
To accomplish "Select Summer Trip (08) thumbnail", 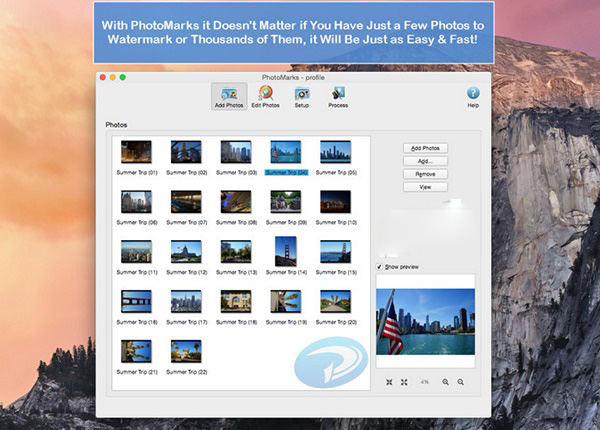I will point(236,202).
